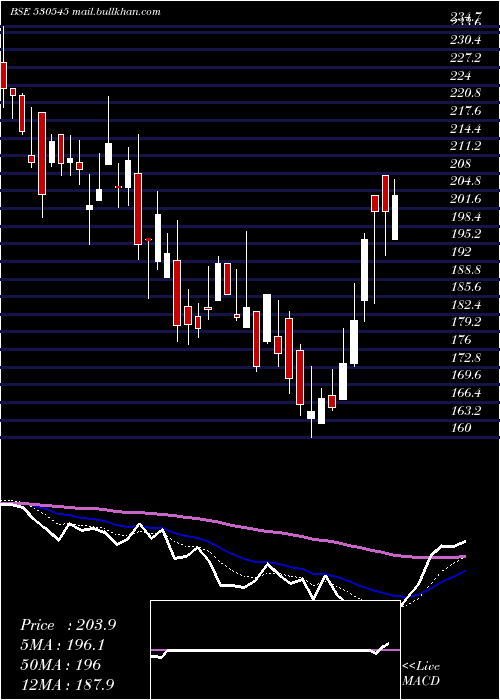Click the 224 price axis label
Screen dimensions: 500x700
click(x=461, y=76)
